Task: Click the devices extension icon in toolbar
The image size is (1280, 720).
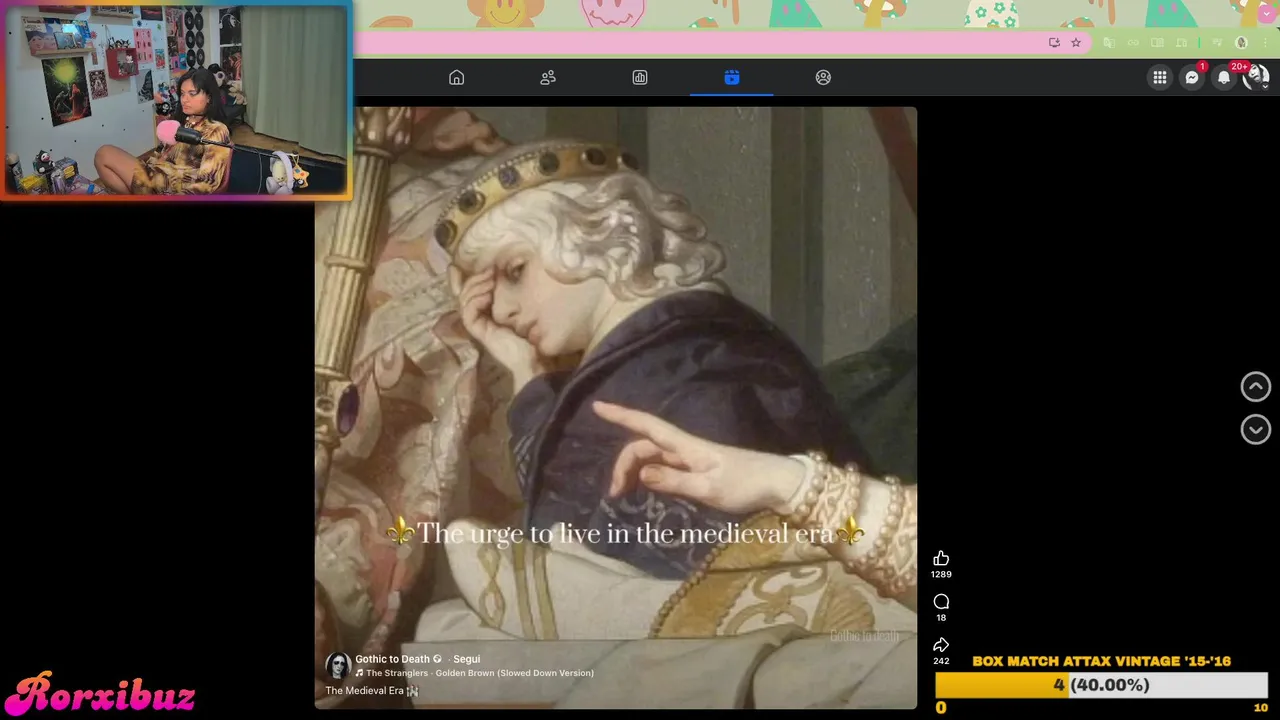Action: point(1182,43)
